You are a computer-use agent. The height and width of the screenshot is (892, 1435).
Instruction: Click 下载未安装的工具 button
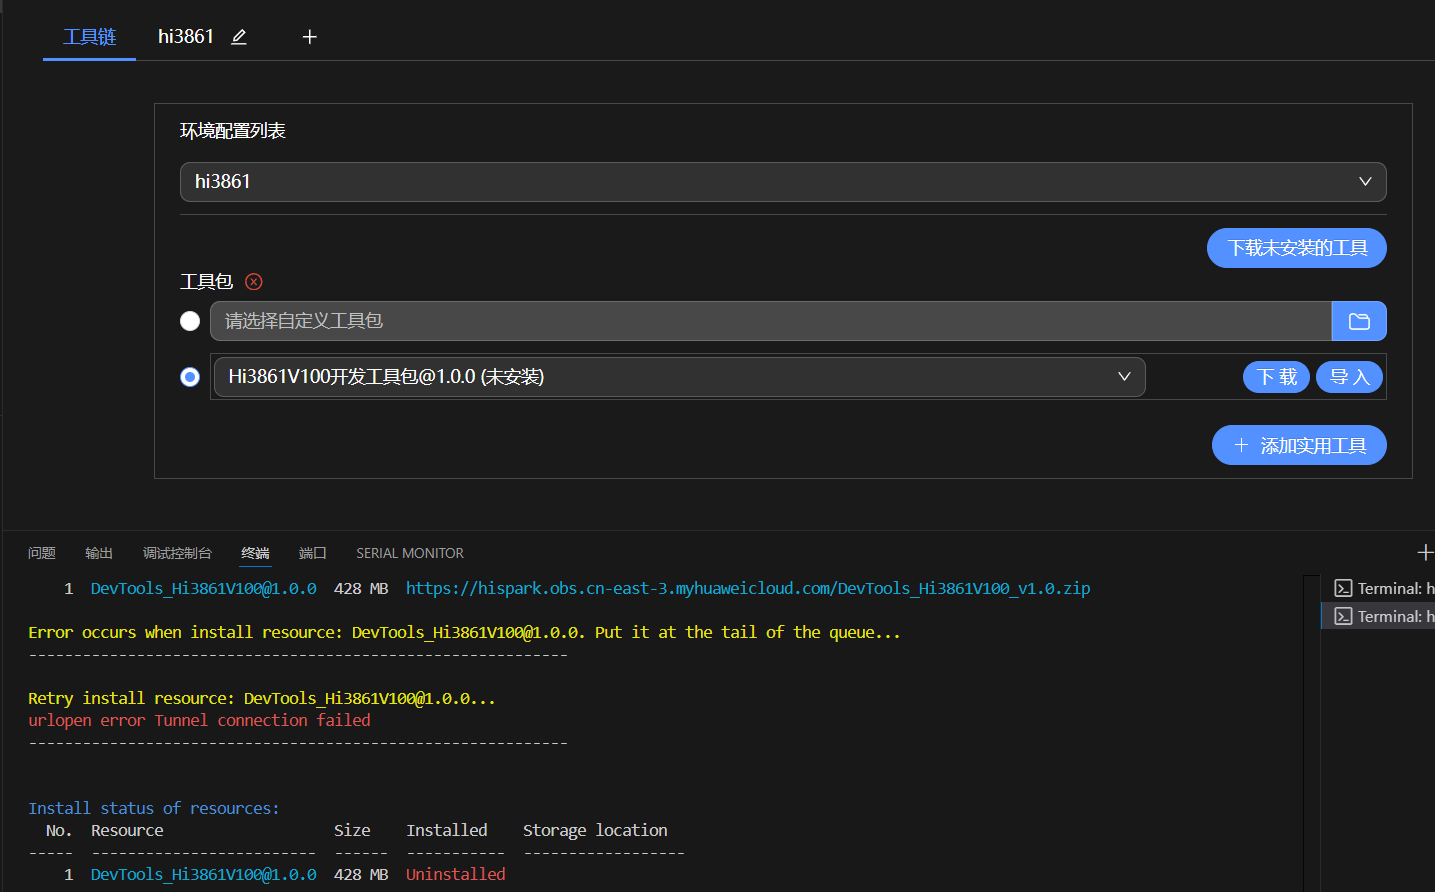pos(1297,248)
